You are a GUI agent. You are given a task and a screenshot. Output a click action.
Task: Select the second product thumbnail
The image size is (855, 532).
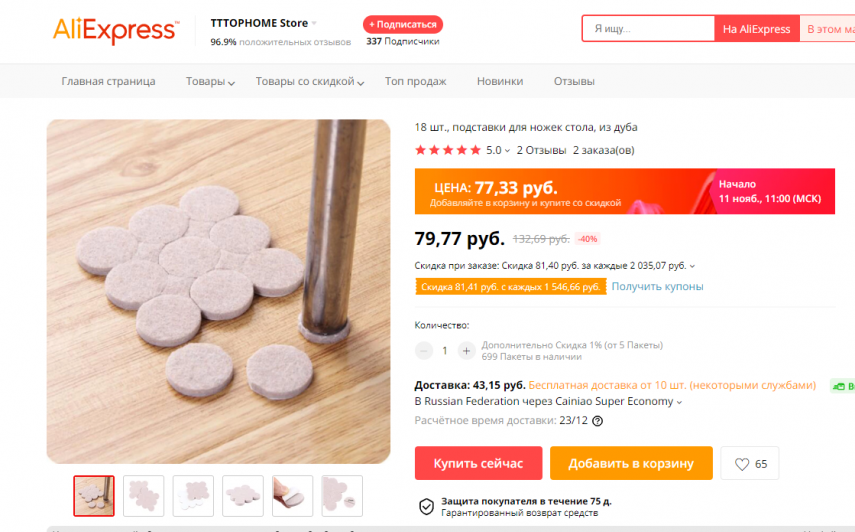144,496
